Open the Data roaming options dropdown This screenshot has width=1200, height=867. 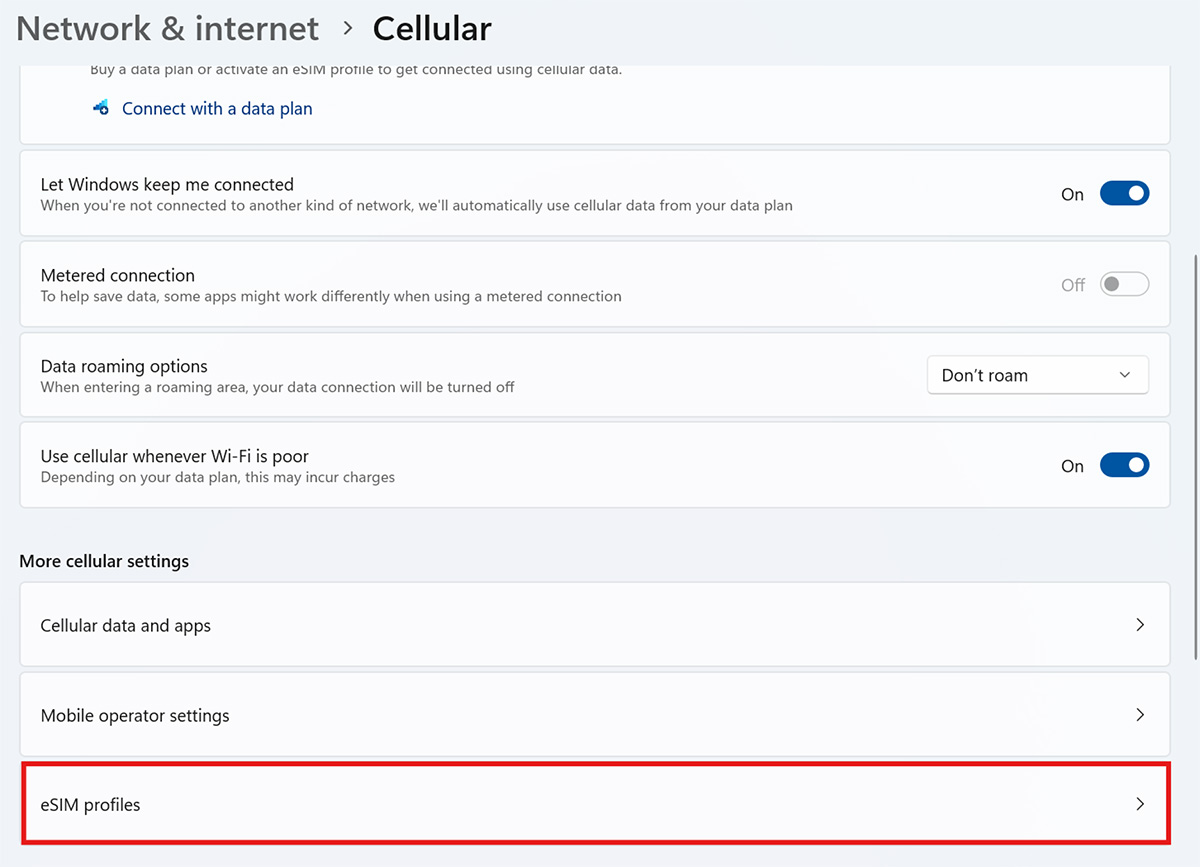[1037, 375]
